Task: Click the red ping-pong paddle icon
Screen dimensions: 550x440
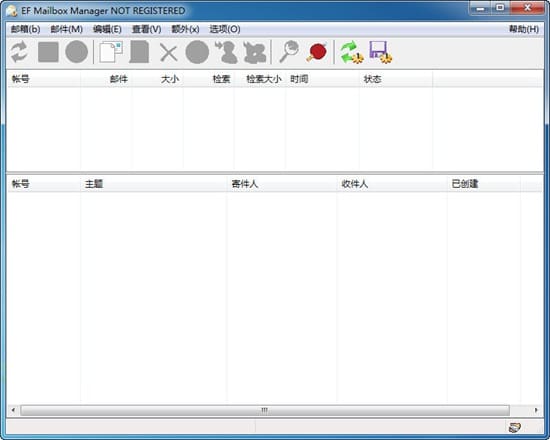Action: [317, 53]
